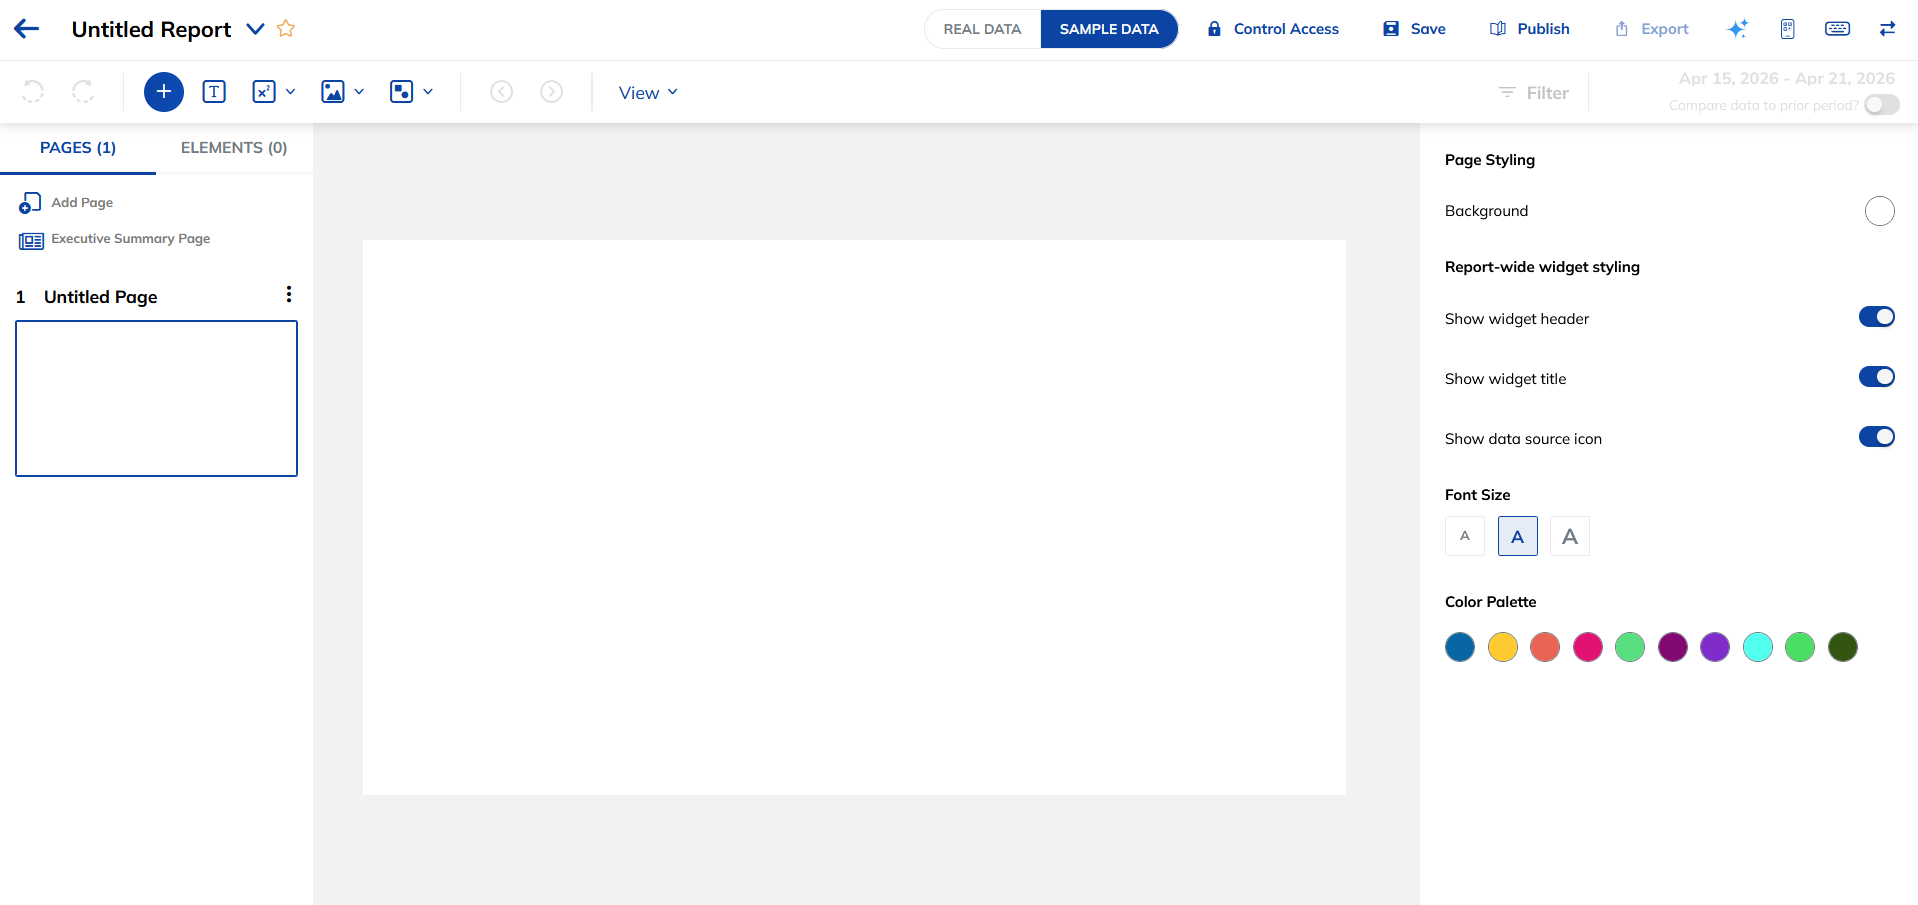Insert a shape element
Screen dimensions: 1918x905
(402, 92)
